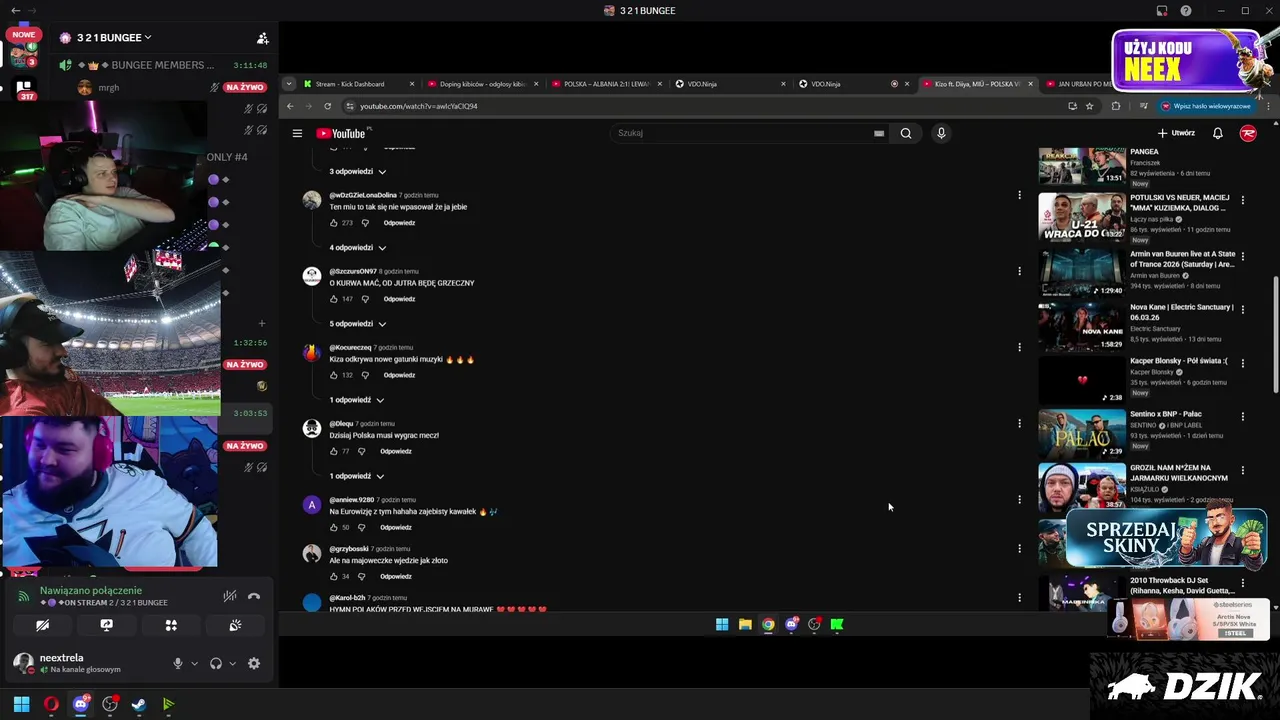Open the YouTube account avatar menu
The image size is (1280, 720).
(1248, 133)
